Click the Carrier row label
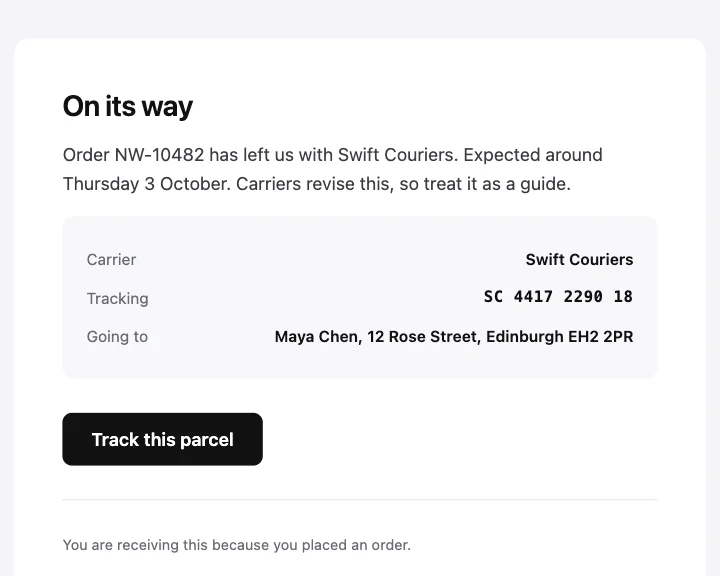Image resolution: width=720 pixels, height=576 pixels. coord(112,260)
